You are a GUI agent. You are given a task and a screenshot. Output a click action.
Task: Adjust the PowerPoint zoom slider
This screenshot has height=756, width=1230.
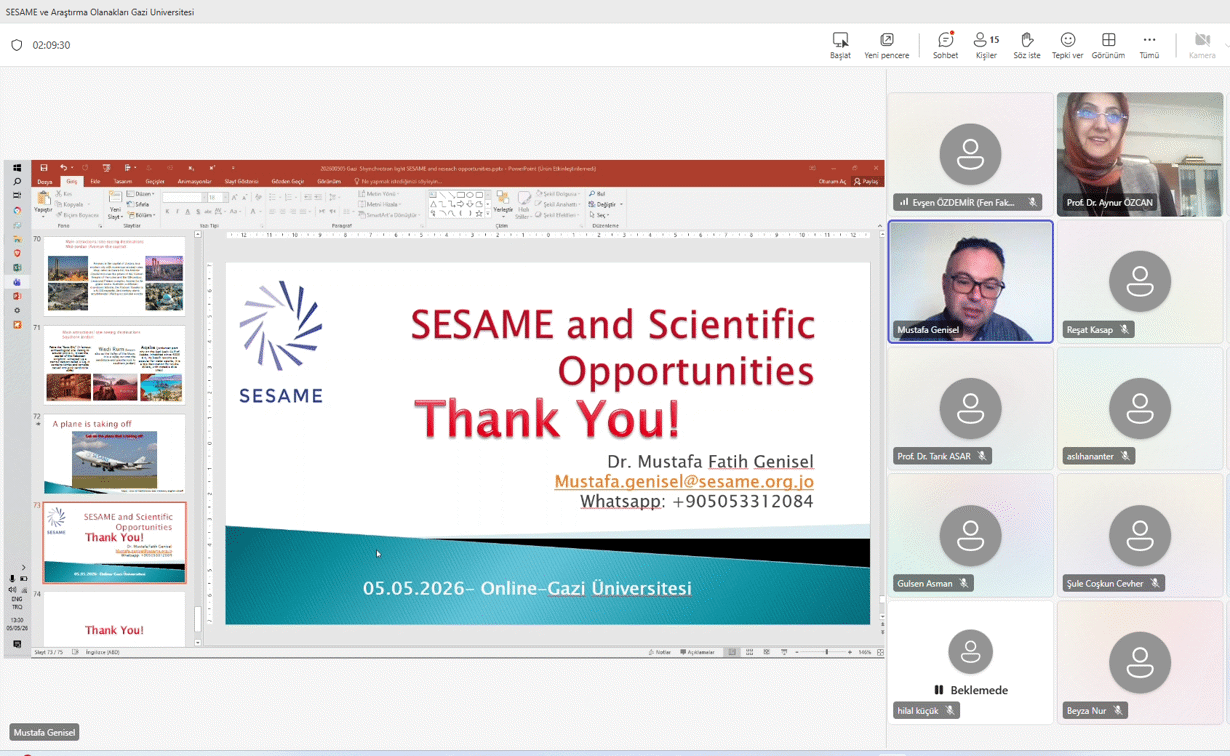pyautogui.click(x=826, y=652)
